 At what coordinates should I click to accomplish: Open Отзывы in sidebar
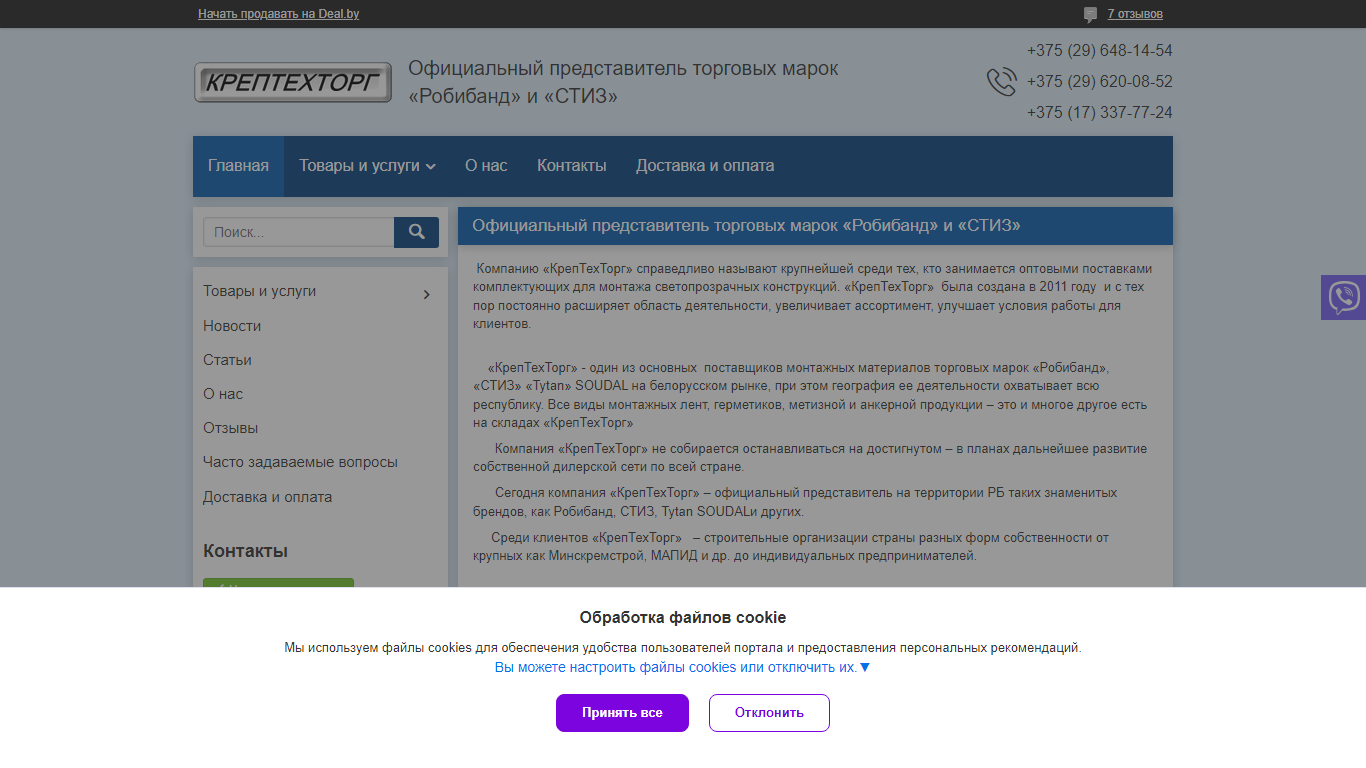pos(231,428)
